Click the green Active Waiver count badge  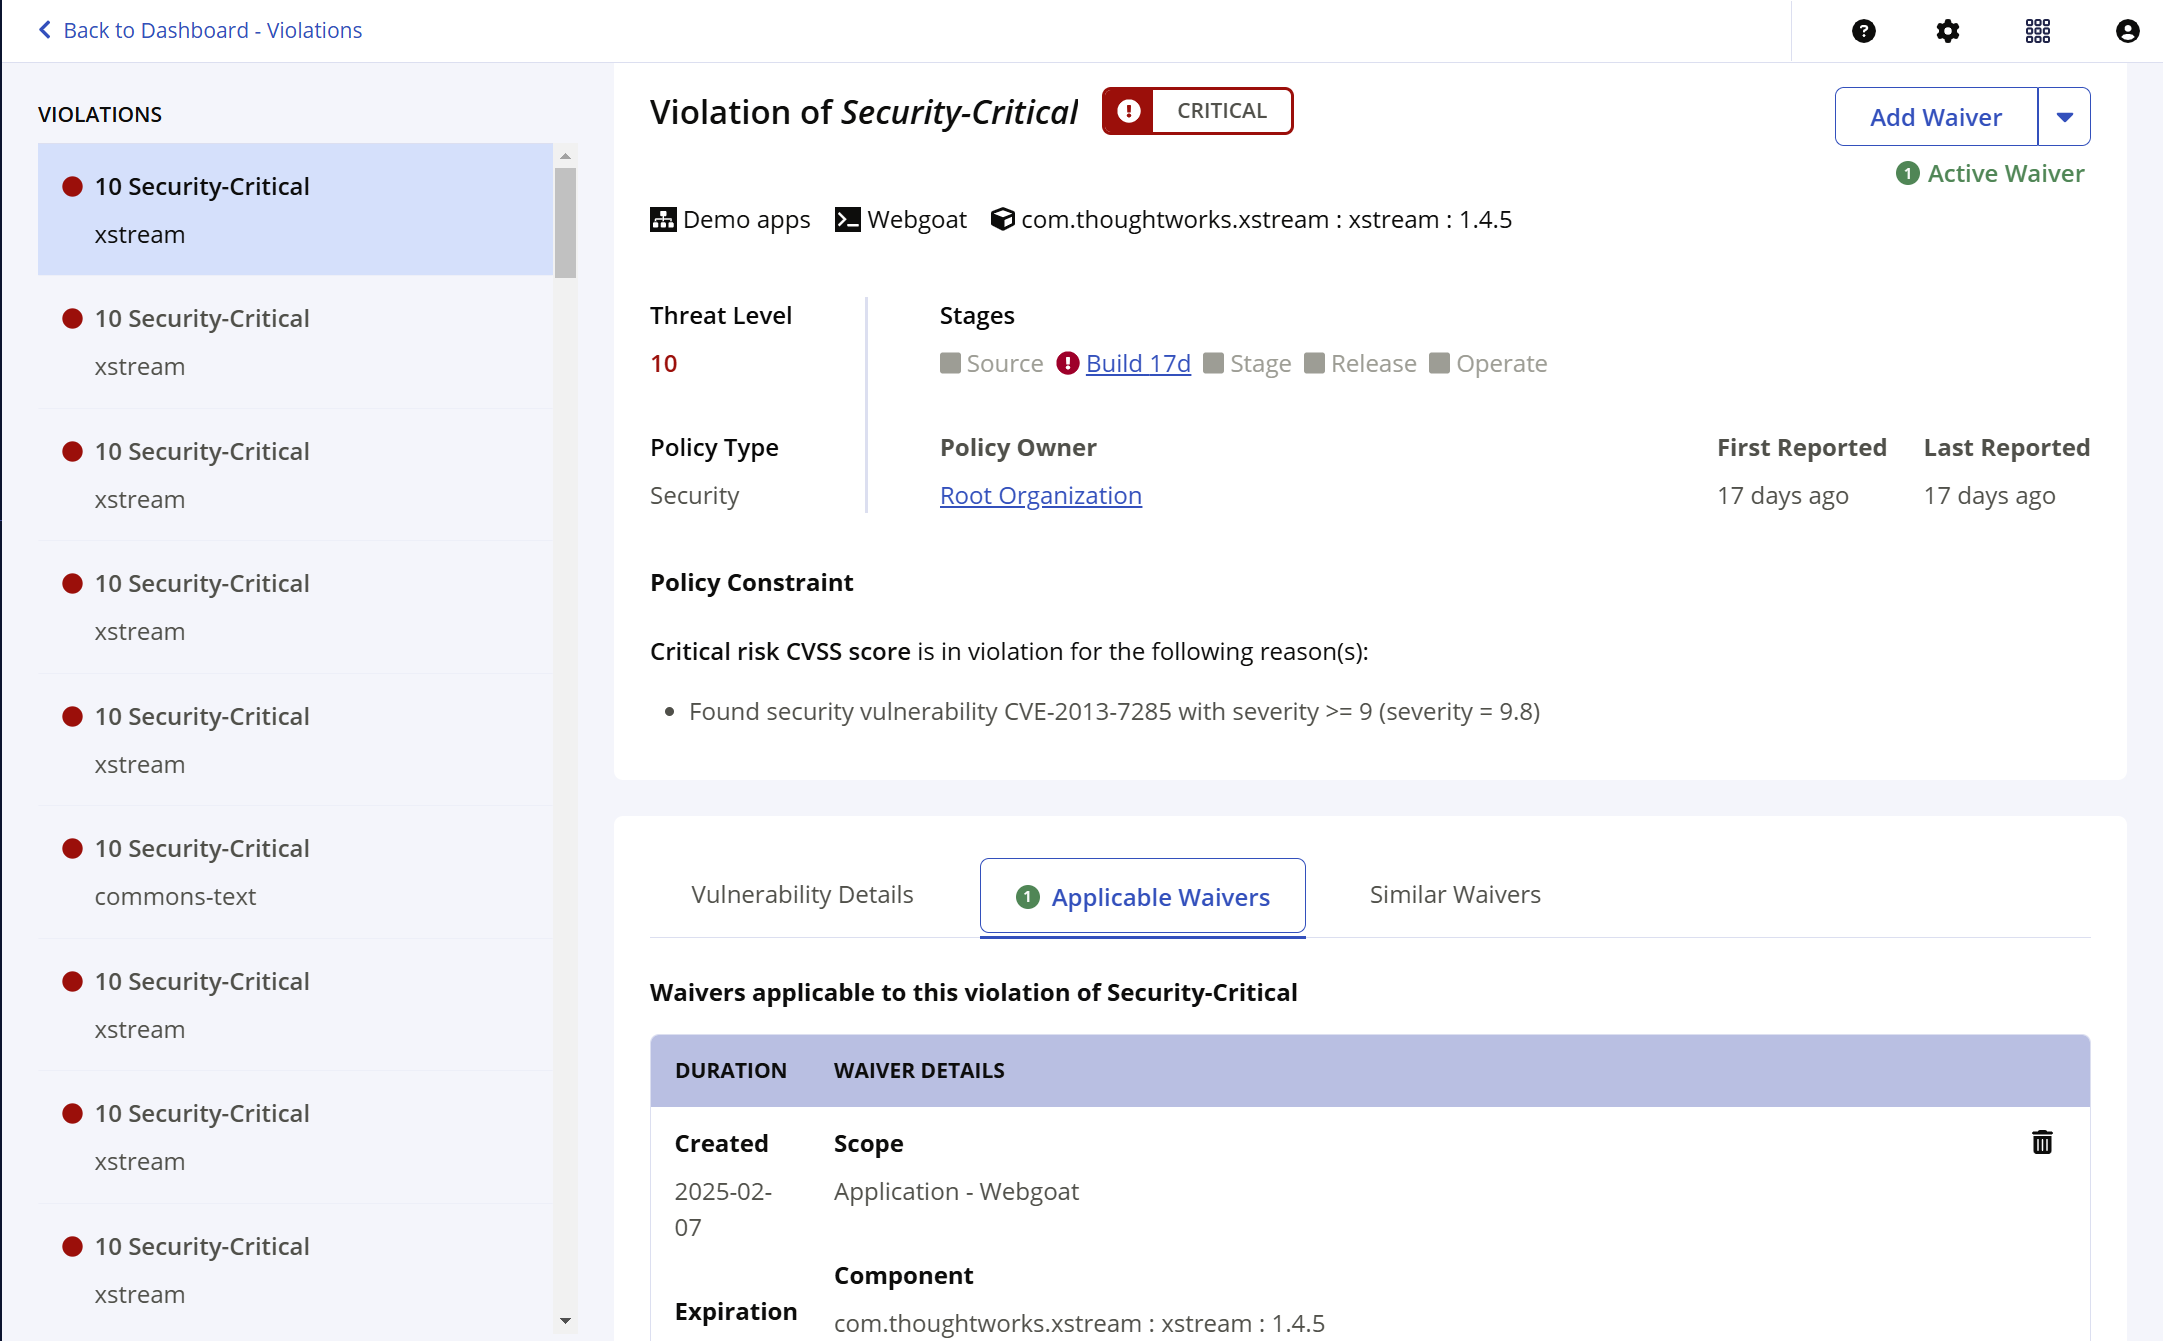tap(1908, 173)
